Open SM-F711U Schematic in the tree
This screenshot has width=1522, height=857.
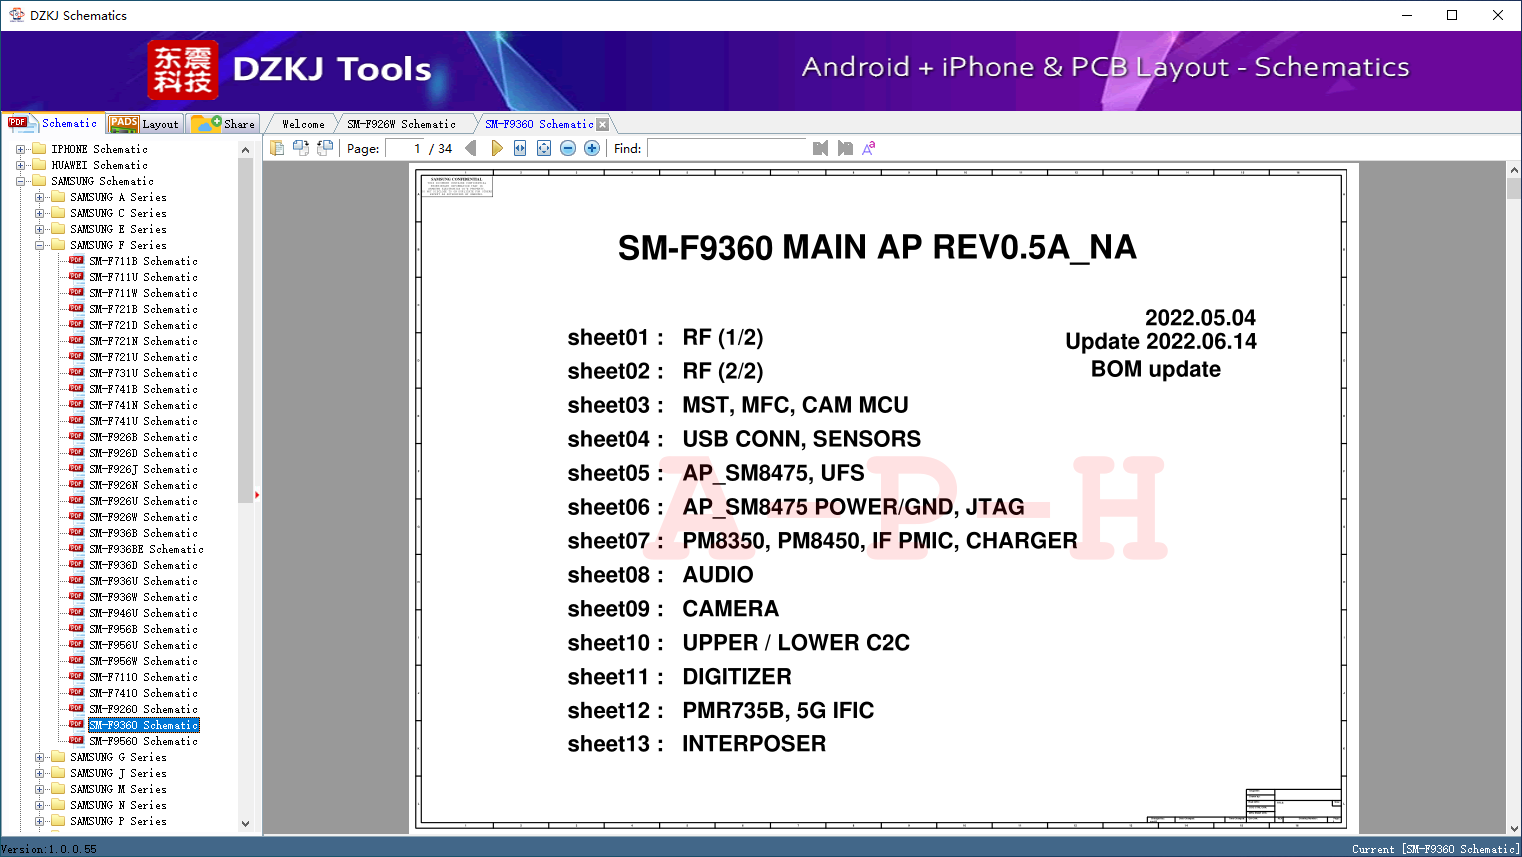tap(143, 277)
